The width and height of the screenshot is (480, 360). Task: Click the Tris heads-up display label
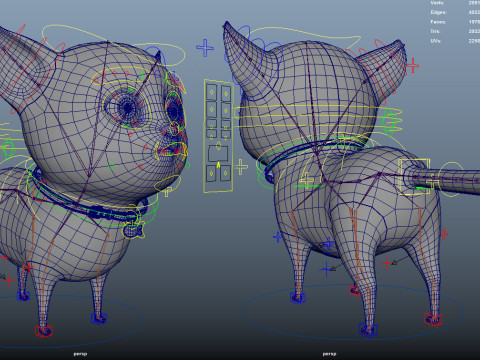pyautogui.click(x=435, y=31)
